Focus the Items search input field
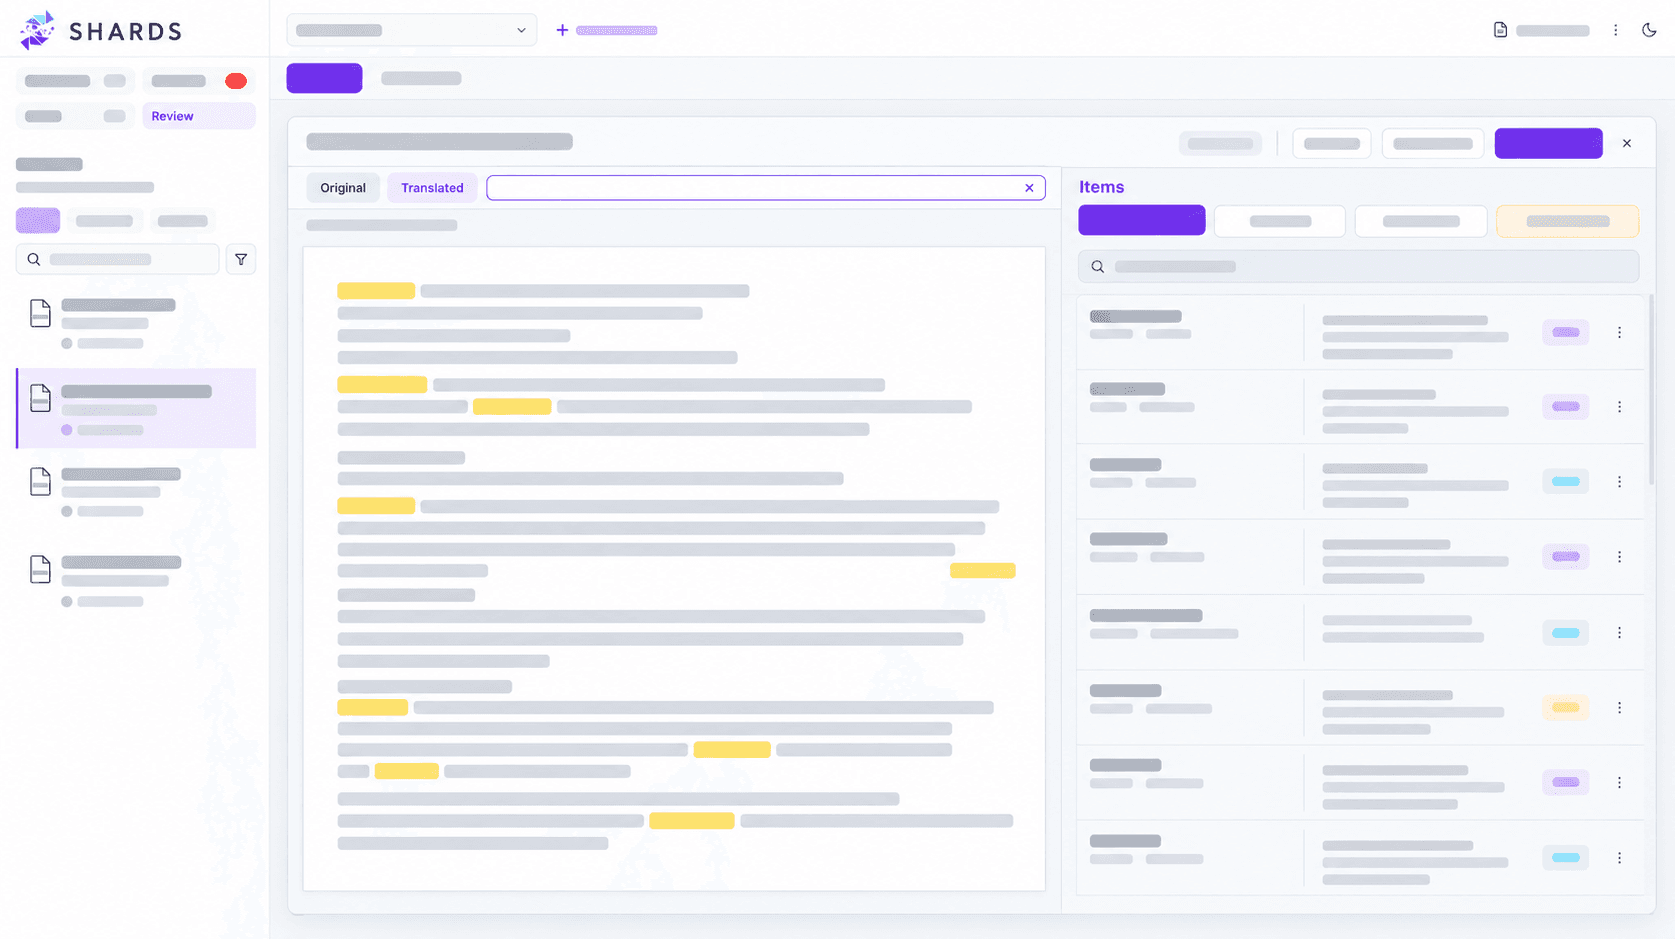 coord(1358,267)
